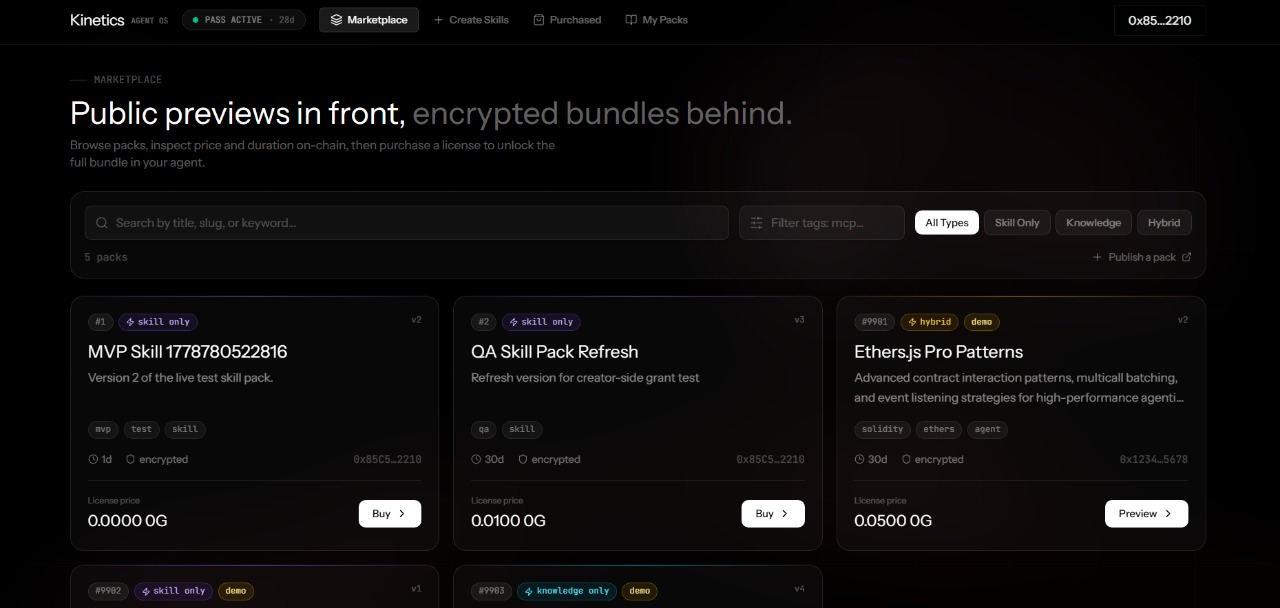The width and height of the screenshot is (1280, 608).
Task: Filter packs by Knowledge type
Action: 1093,223
